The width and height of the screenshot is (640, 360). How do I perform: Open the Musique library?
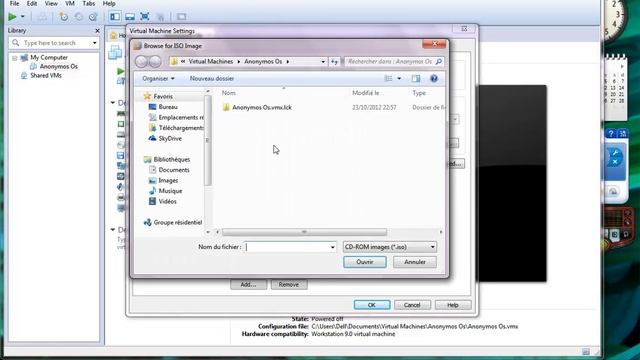coord(170,191)
